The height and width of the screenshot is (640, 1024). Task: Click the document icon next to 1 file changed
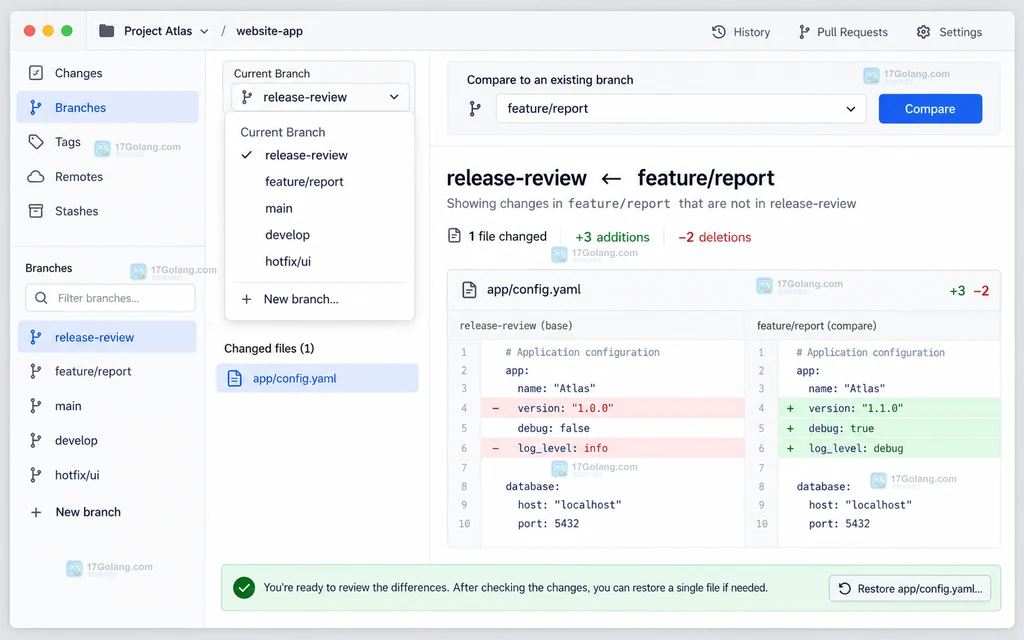(455, 236)
